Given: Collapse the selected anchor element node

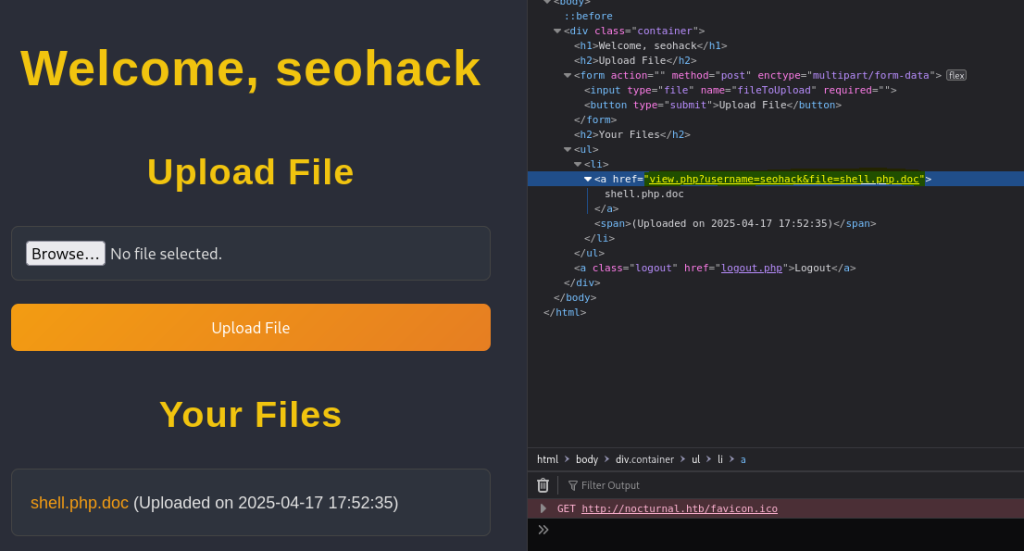Looking at the screenshot, I should [x=588, y=179].
